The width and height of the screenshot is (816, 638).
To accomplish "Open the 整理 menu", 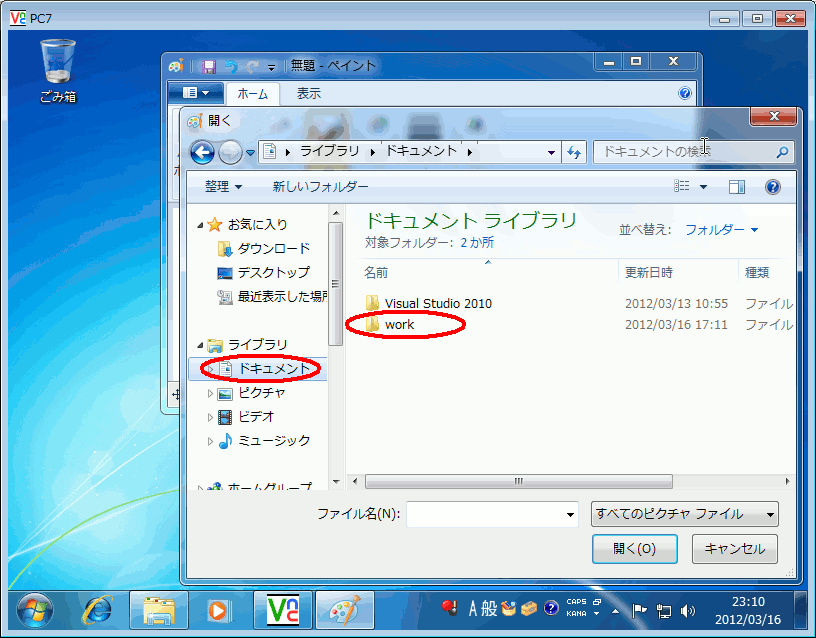I will [x=223, y=187].
